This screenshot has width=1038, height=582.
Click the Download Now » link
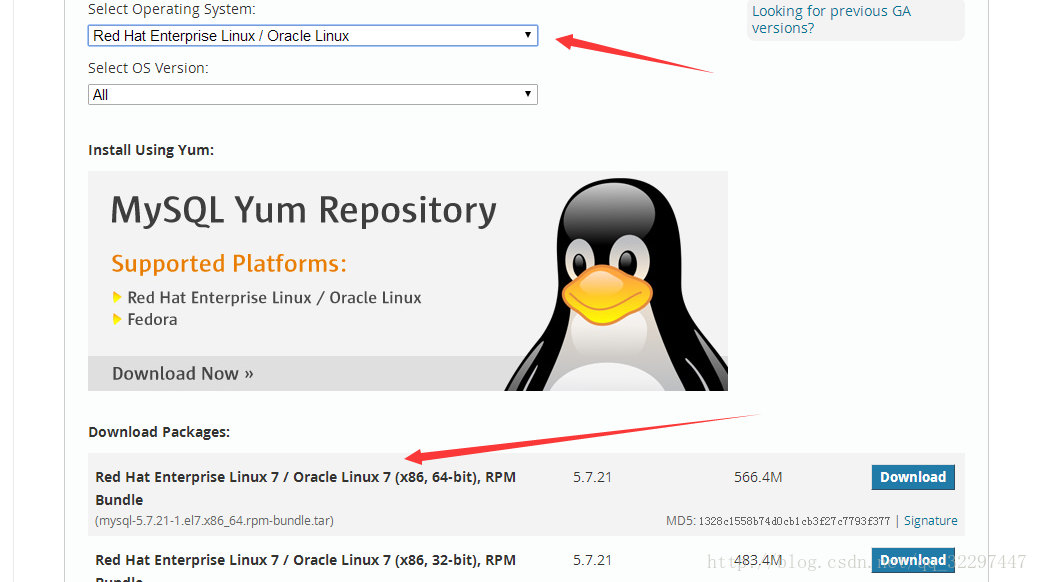[183, 373]
